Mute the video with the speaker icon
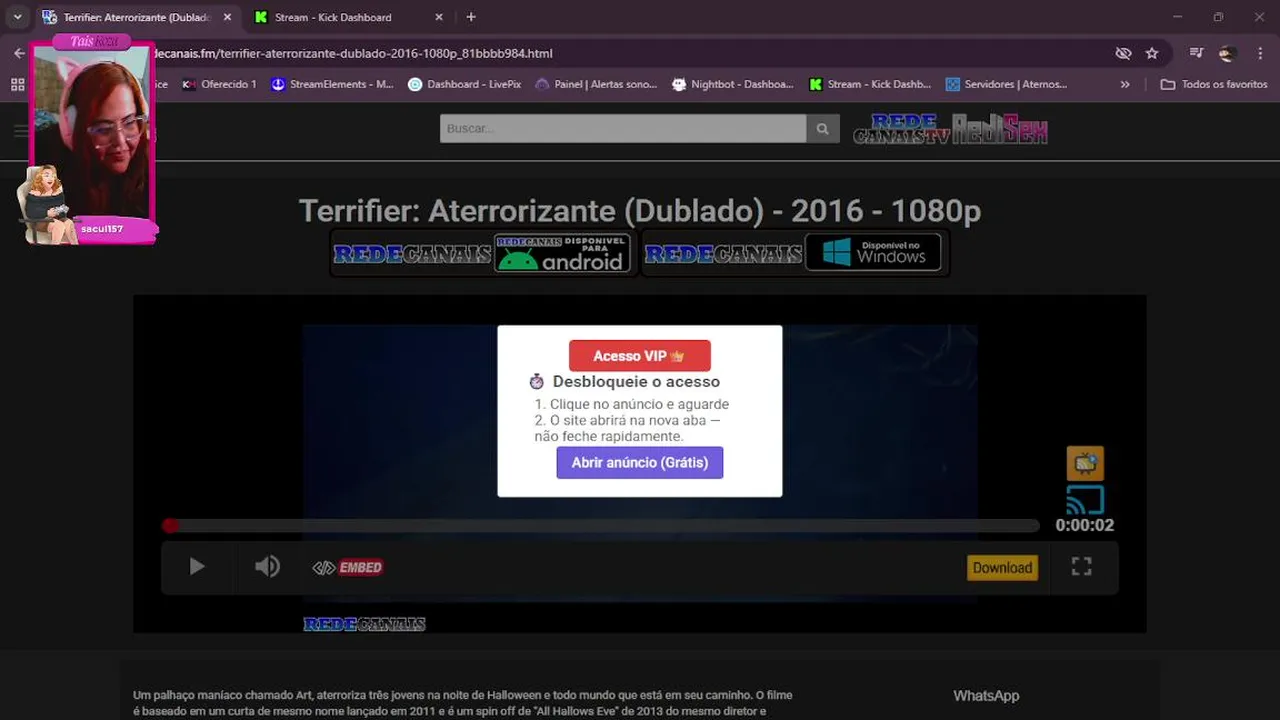The width and height of the screenshot is (1280, 720). click(267, 567)
